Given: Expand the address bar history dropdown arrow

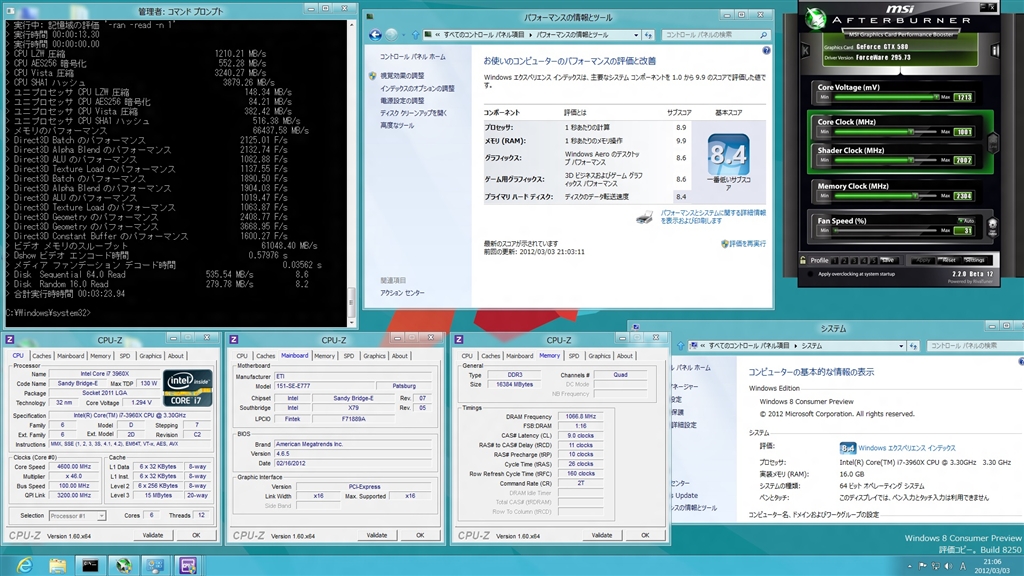Looking at the screenshot, I should [636, 34].
